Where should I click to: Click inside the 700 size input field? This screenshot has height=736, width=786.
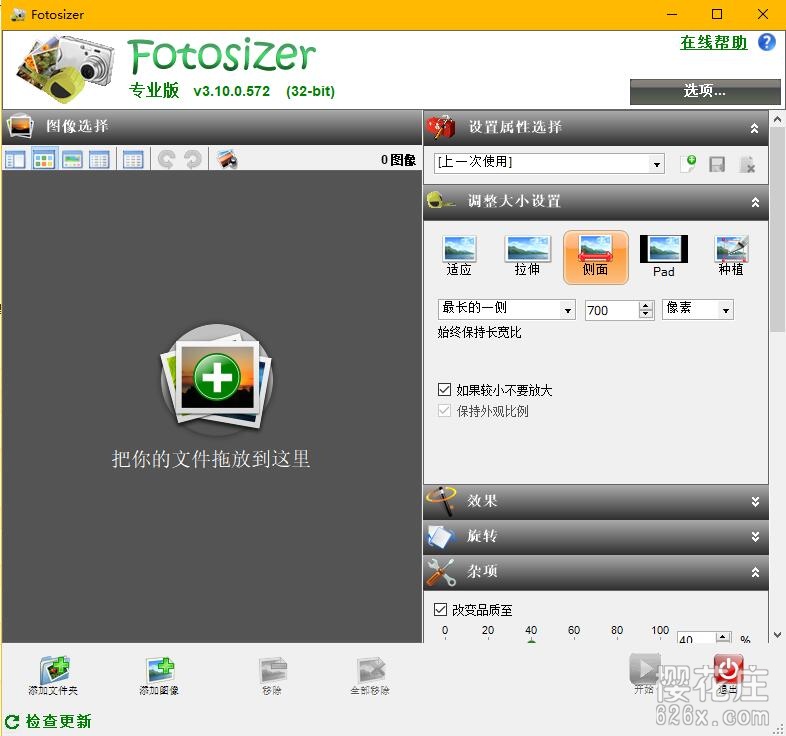612,310
